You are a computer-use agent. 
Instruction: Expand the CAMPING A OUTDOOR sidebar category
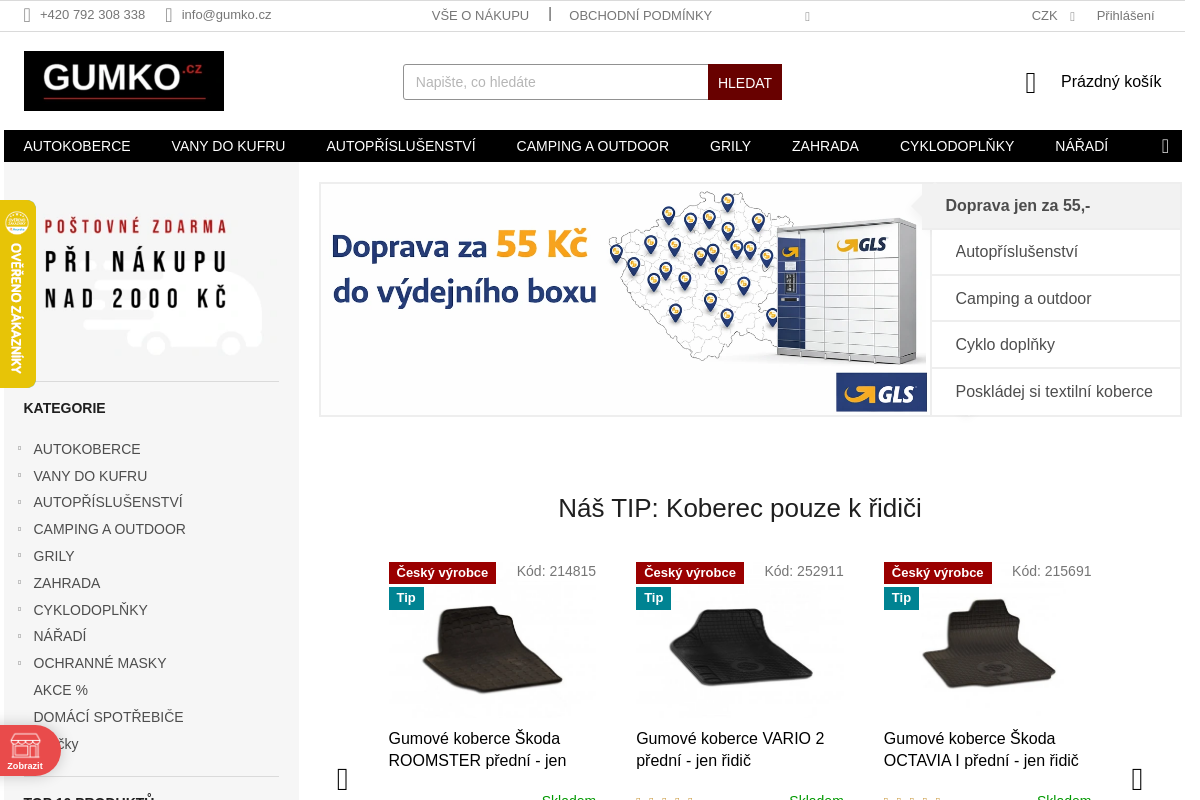coord(19,528)
